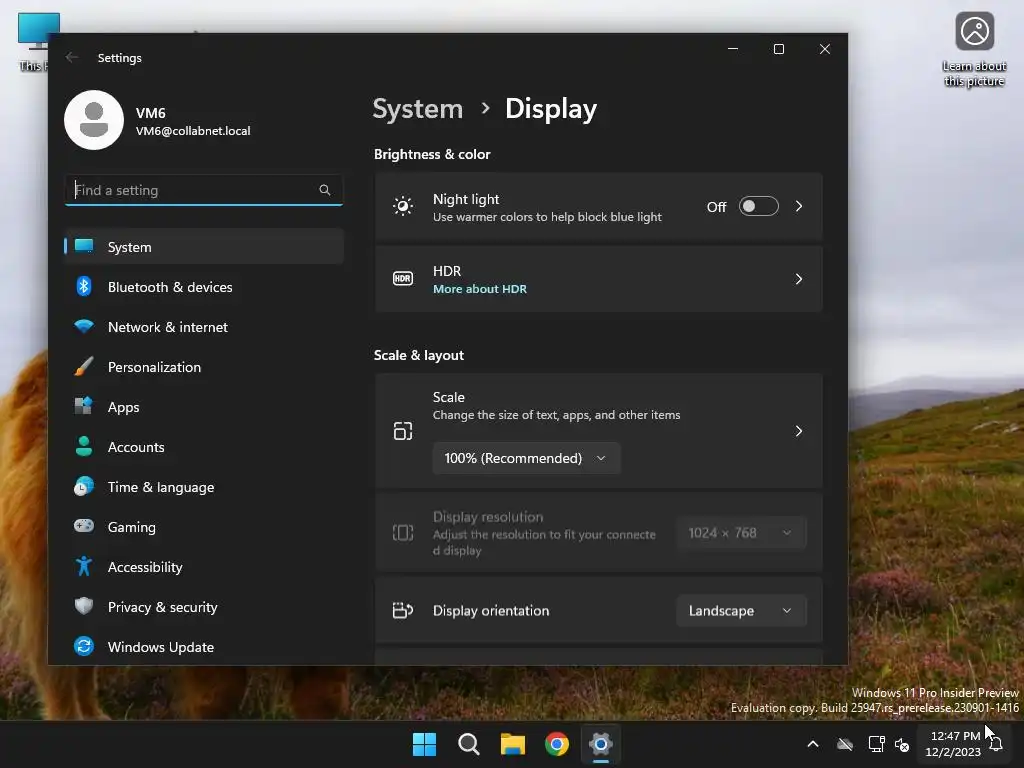The height and width of the screenshot is (768, 1024).
Task: Open This PC desktop icon
Action: pos(34,42)
